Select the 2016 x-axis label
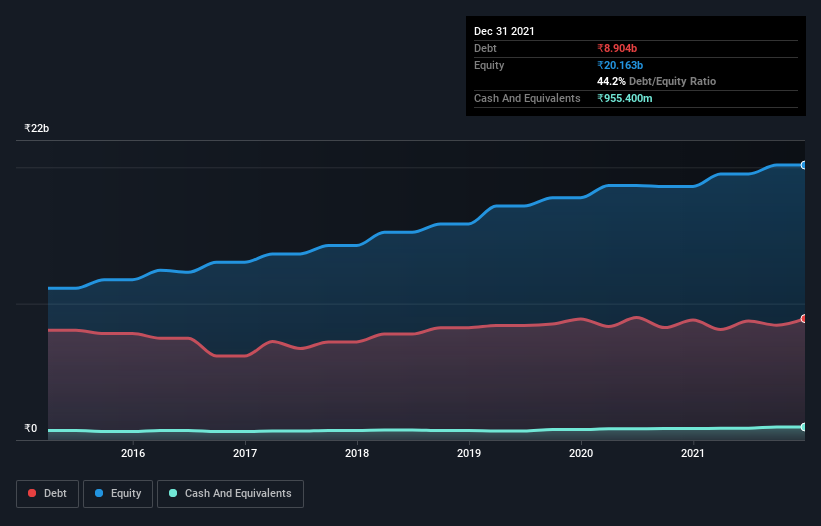Screen dimensions: 821x526 (133, 453)
